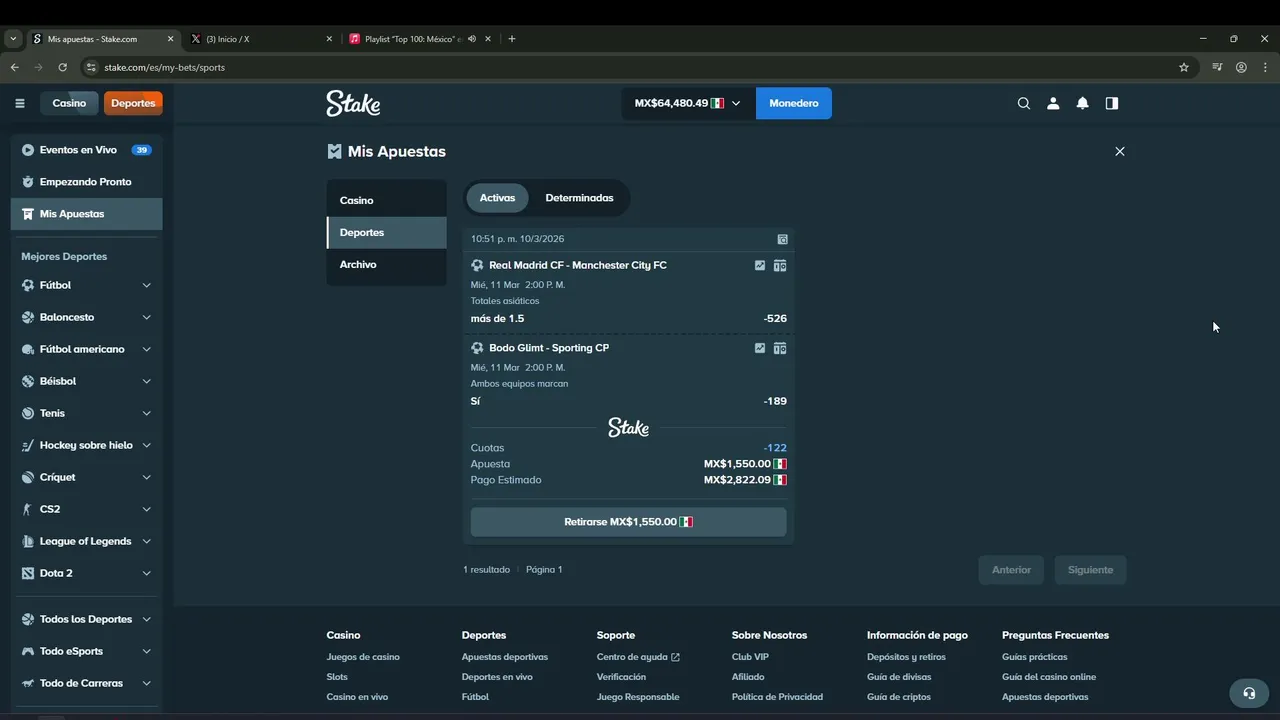View site information icon in address bar
Viewport: 1280px width, 720px height.
tap(91, 67)
